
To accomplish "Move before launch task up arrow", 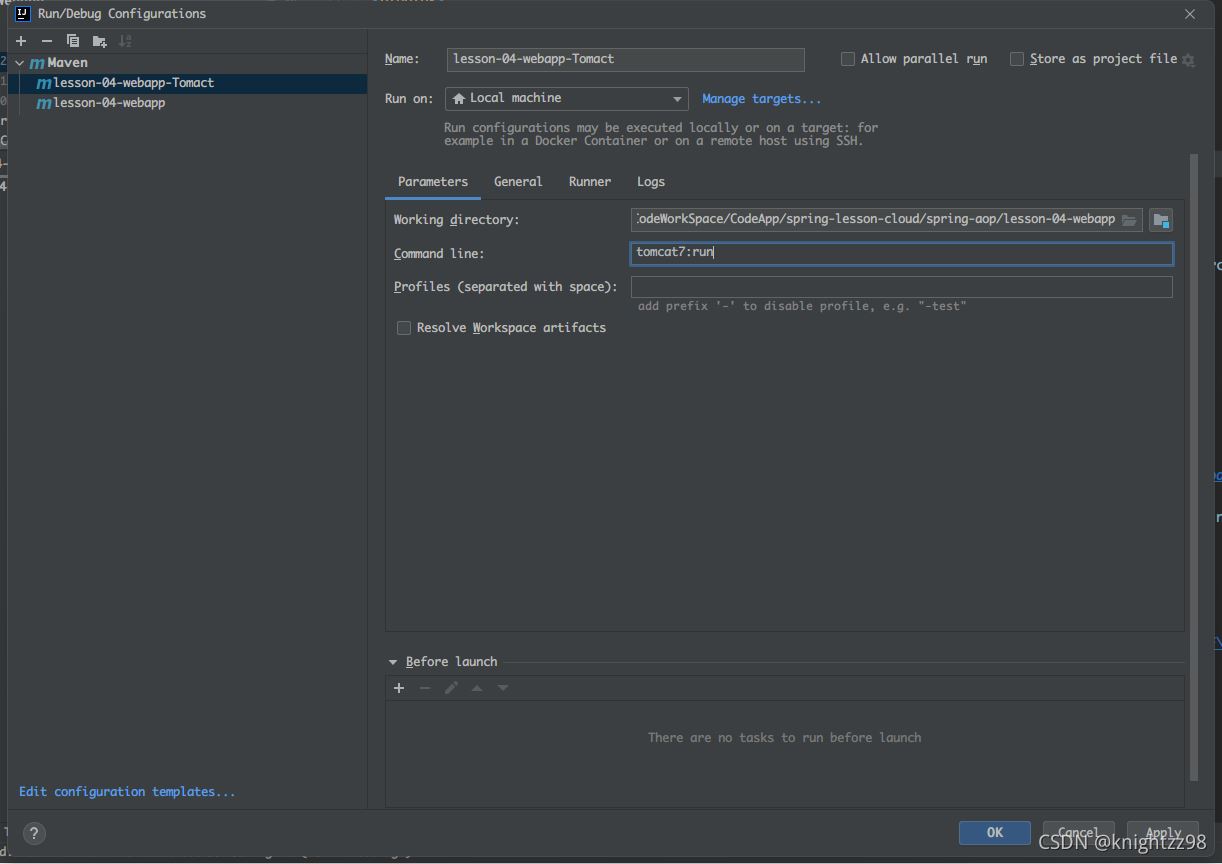I will [477, 688].
